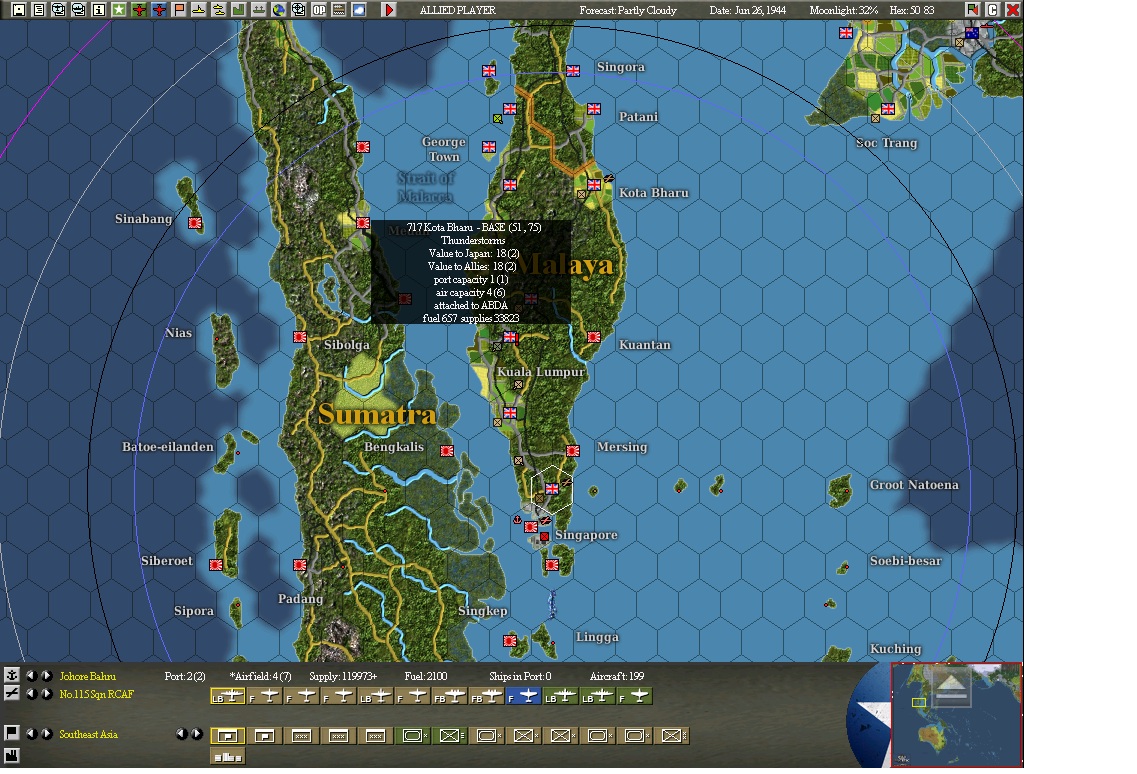Click the minimap in the corner
Screen dimensions: 1137x774
(x=956, y=715)
